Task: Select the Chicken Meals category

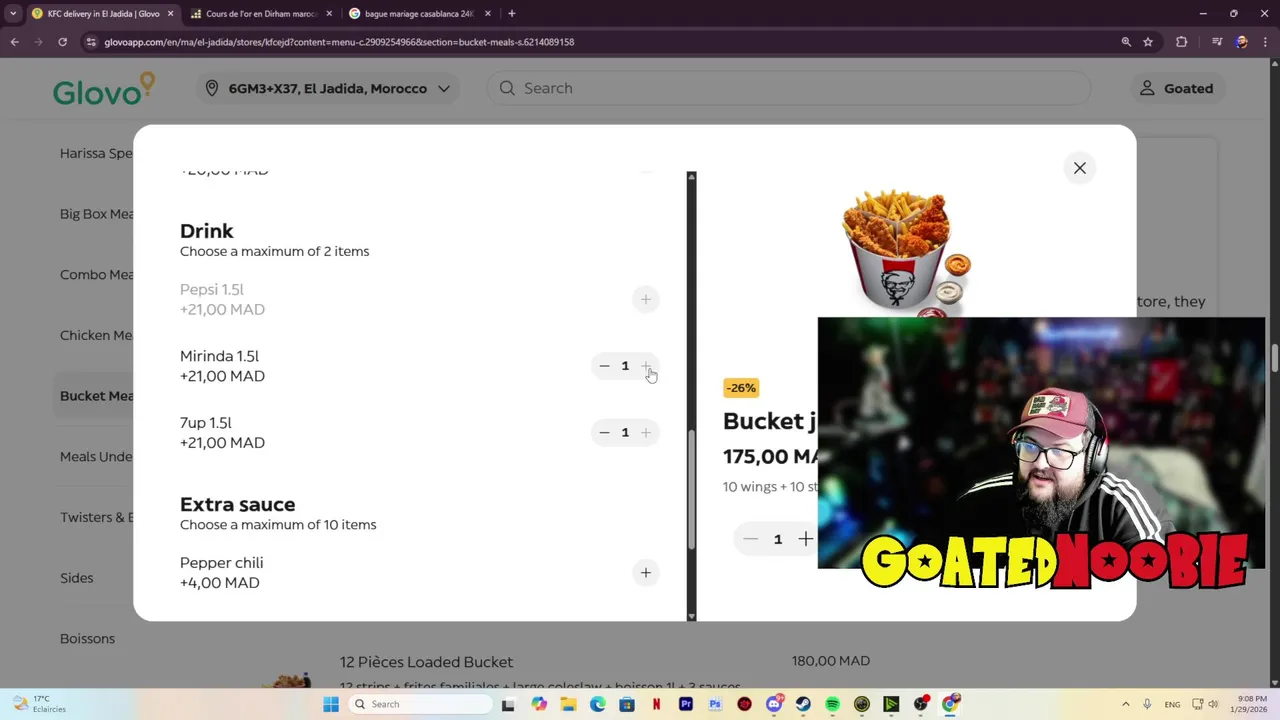Action: (96, 335)
